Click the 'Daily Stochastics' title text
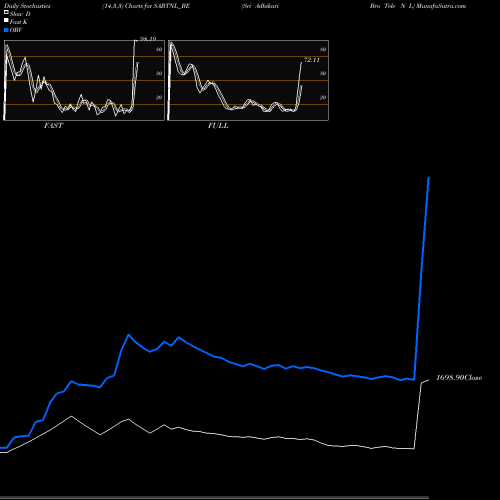 (27, 6)
